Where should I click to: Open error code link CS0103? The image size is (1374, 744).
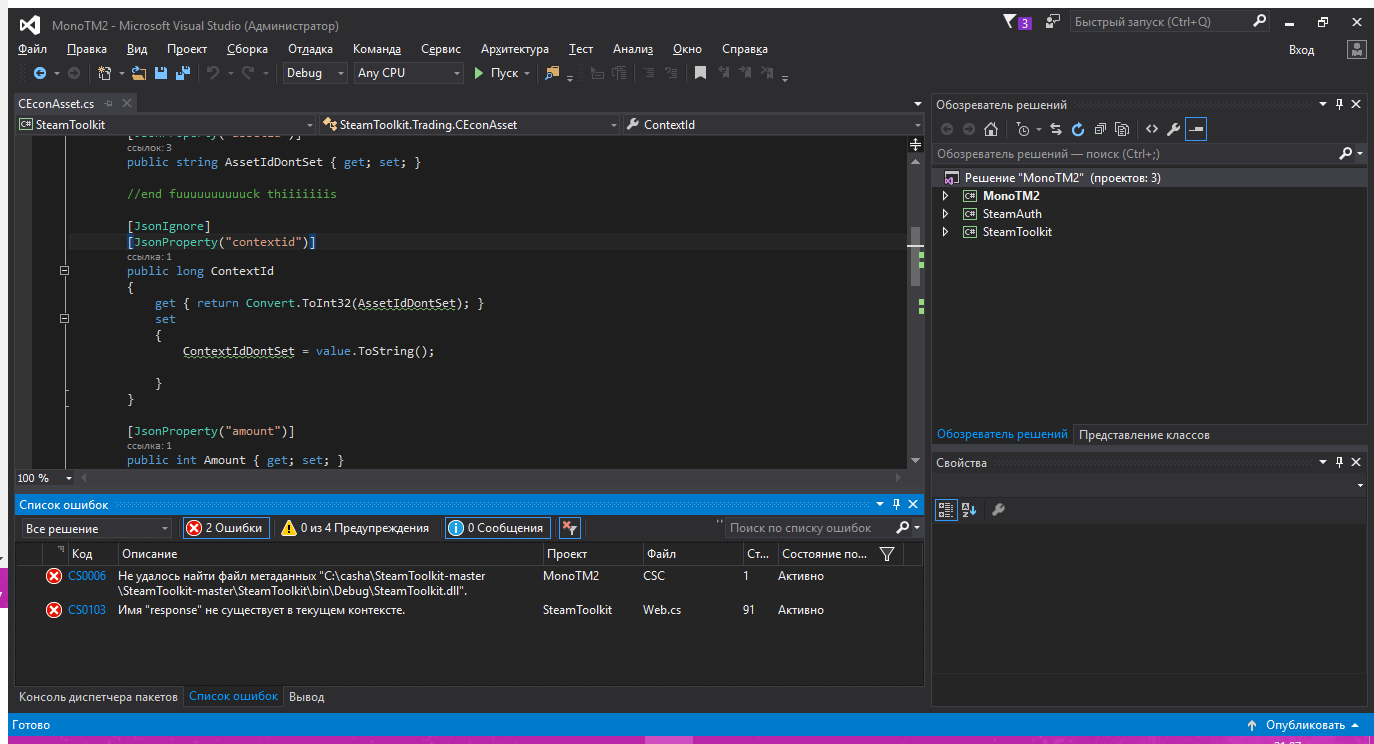coord(87,610)
